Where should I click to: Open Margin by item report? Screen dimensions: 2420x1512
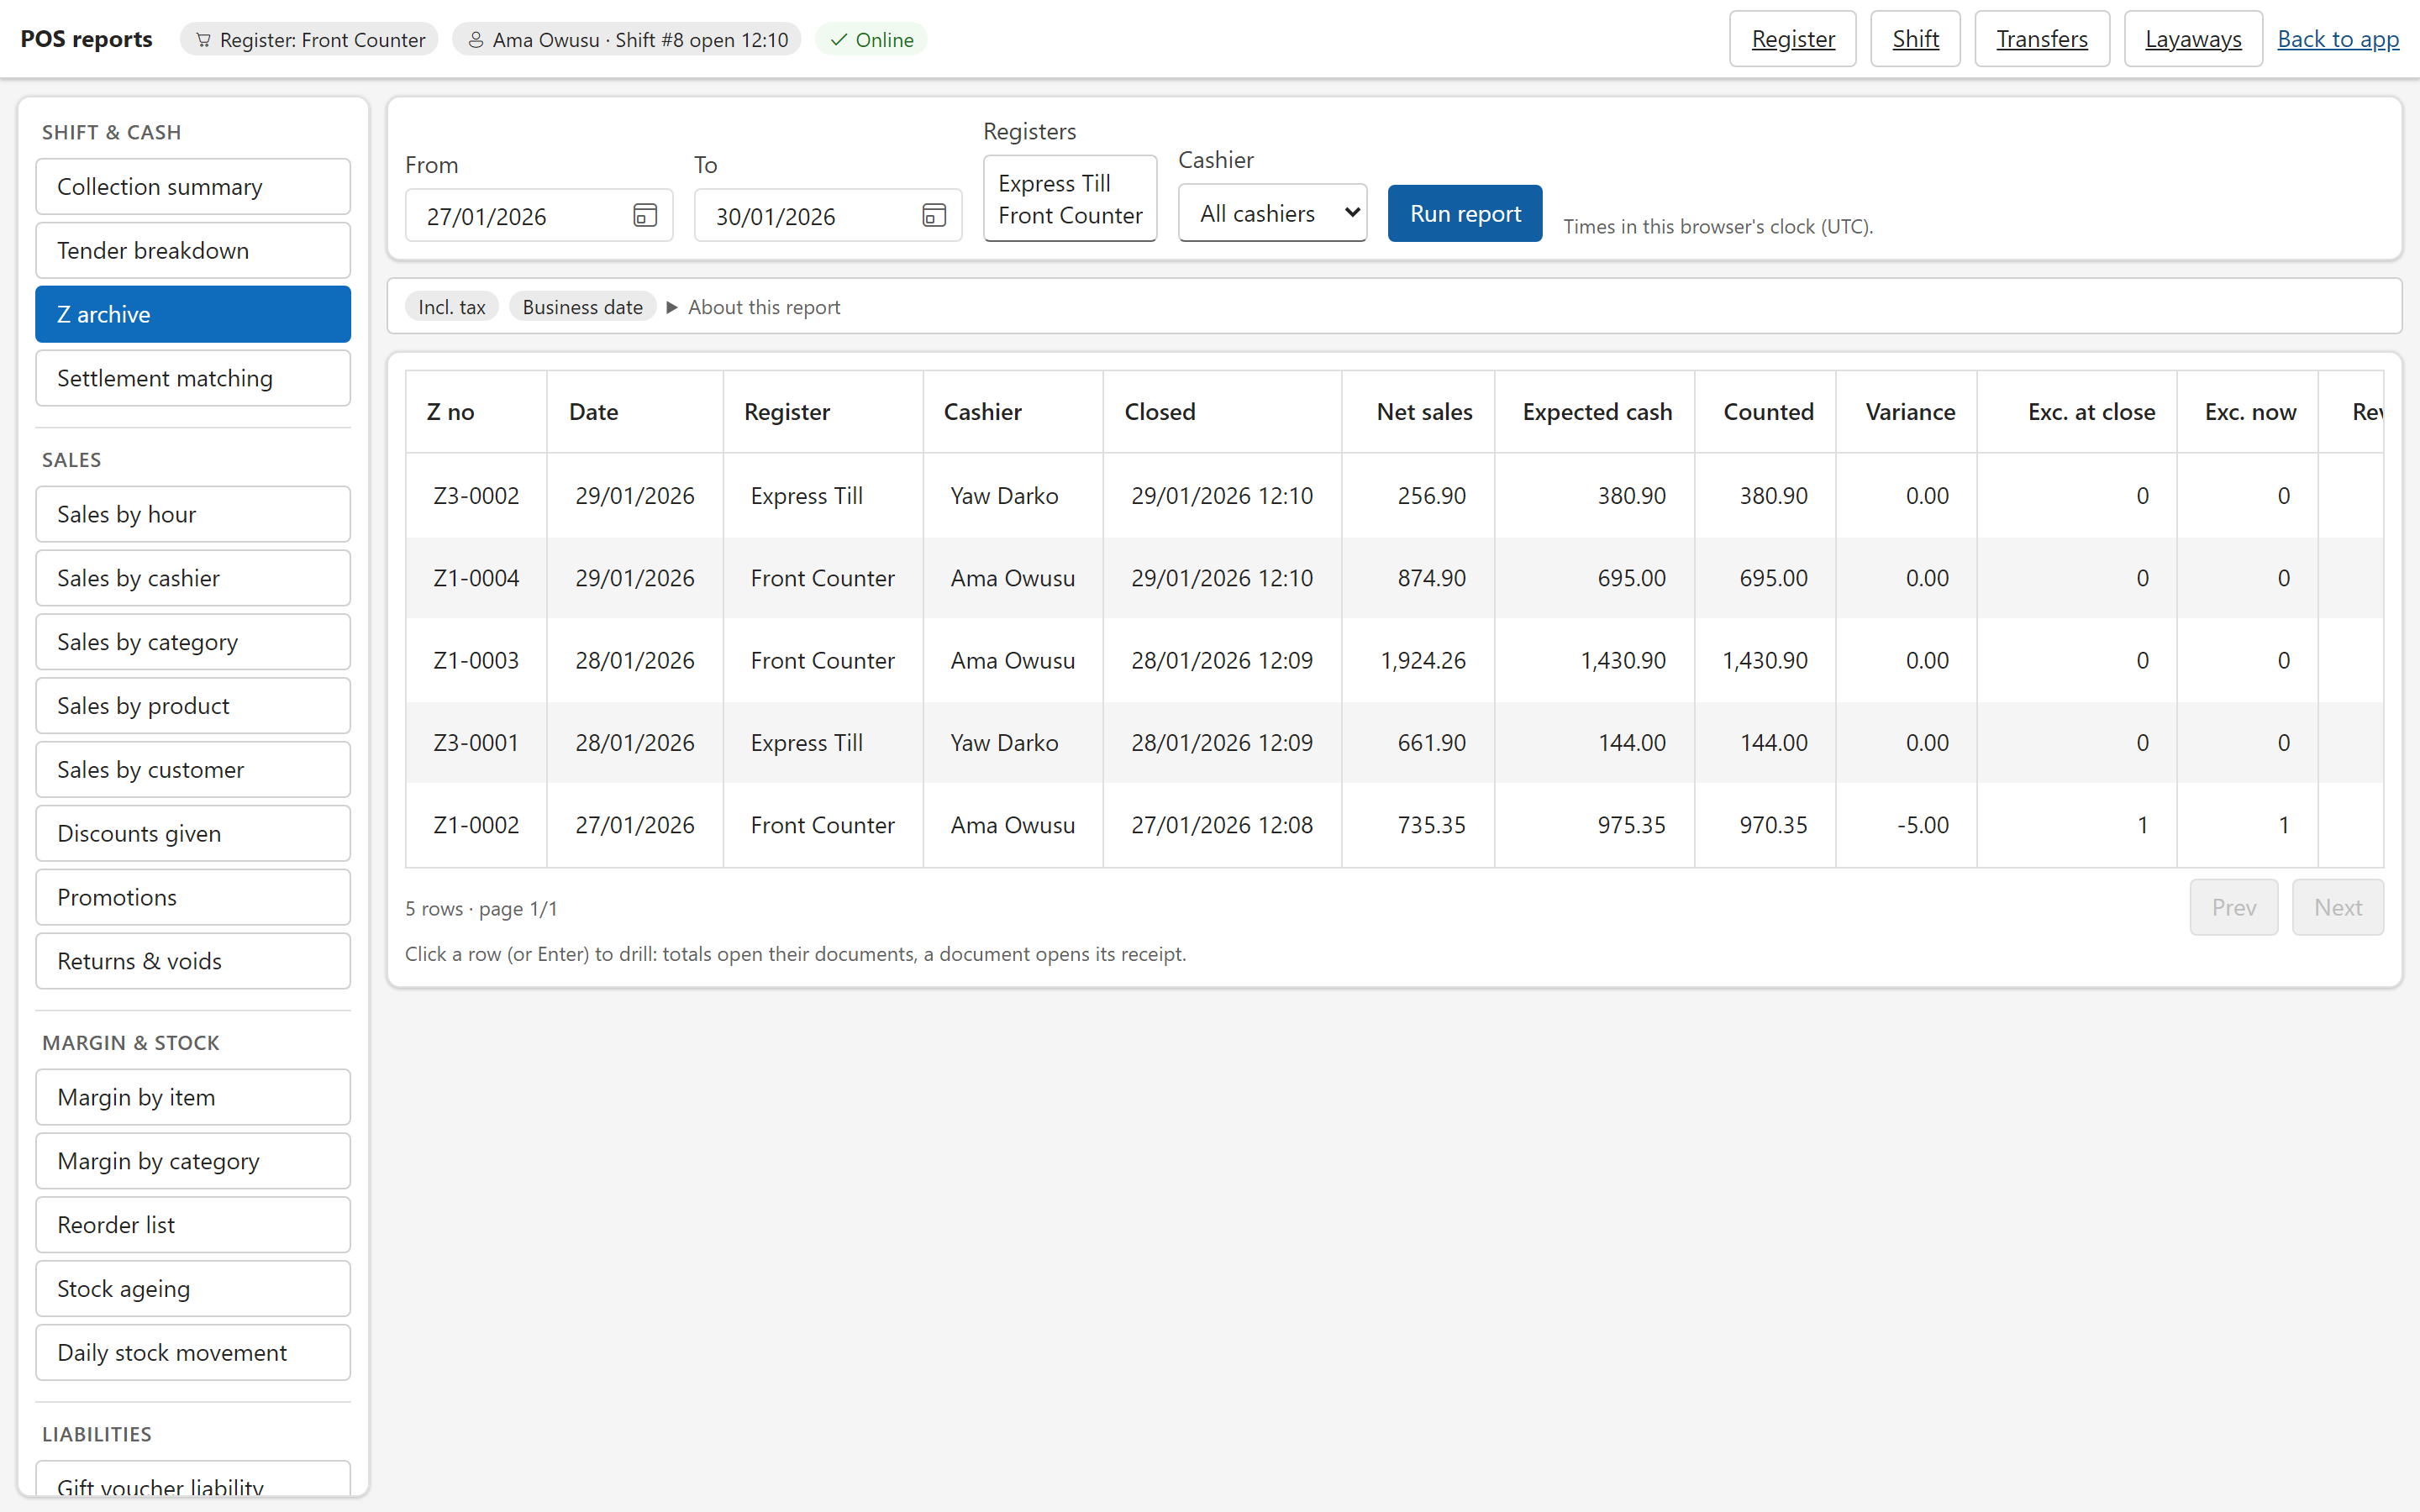click(x=193, y=1098)
